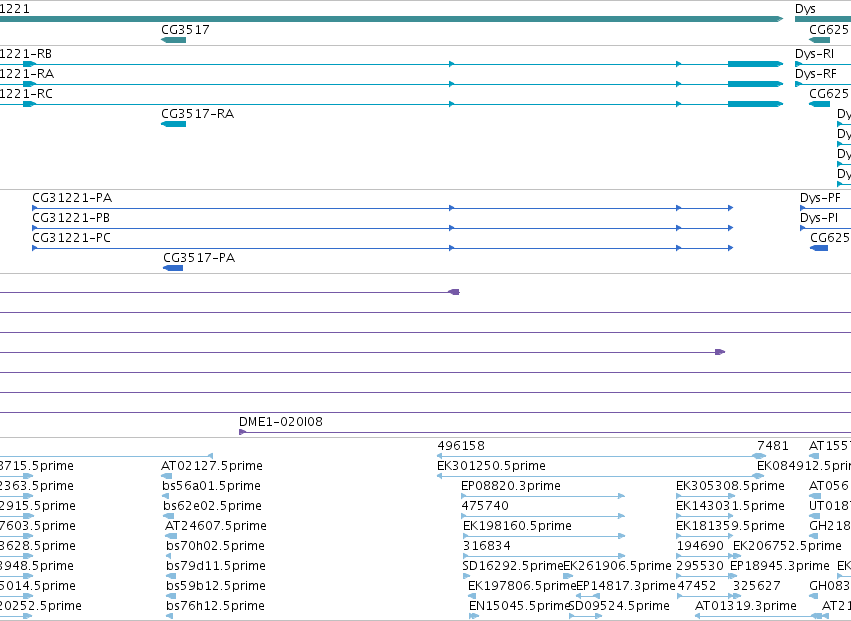Select the CG31221-PA protein label

click(x=72, y=198)
